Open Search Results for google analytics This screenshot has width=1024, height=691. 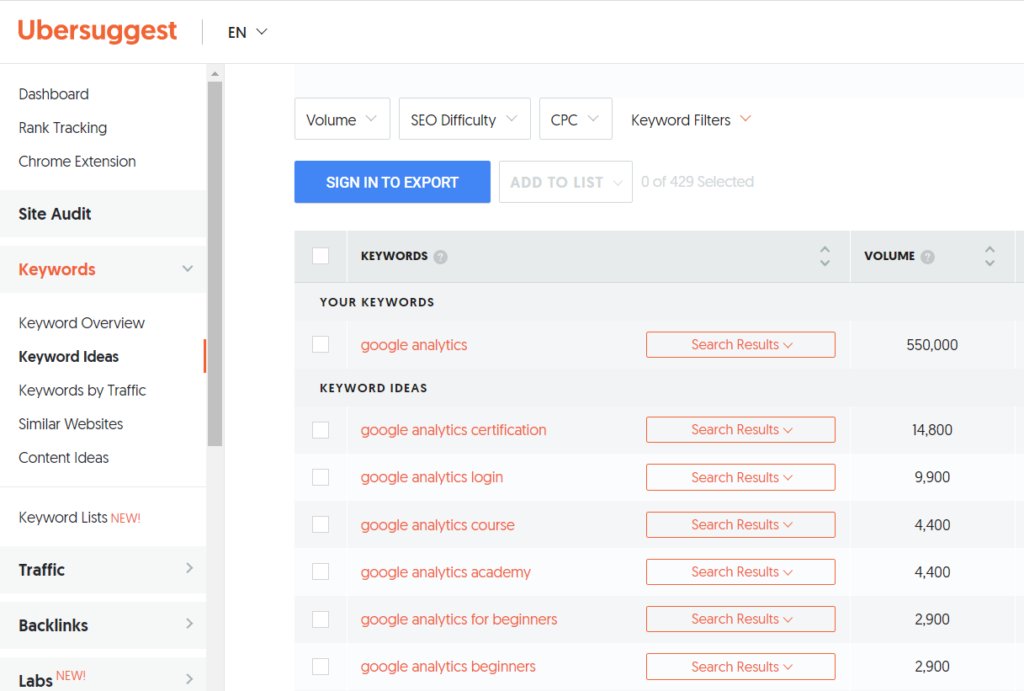click(x=741, y=345)
